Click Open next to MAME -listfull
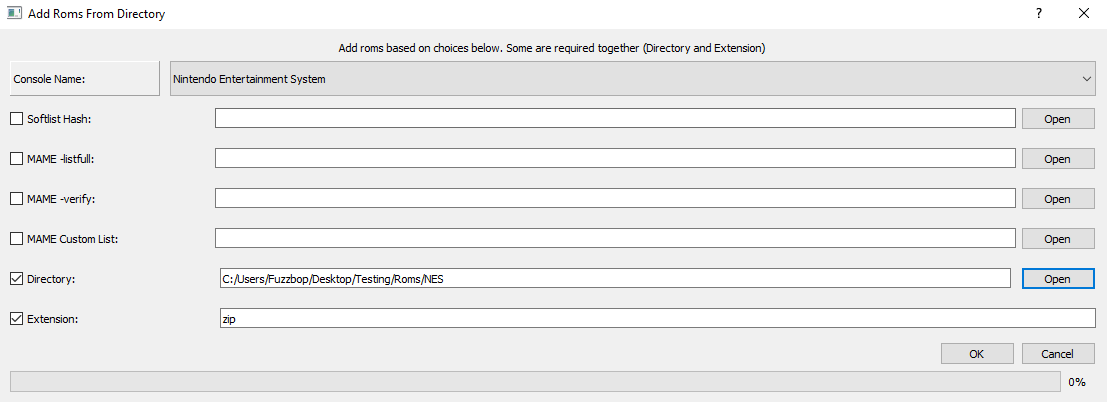This screenshot has width=1107, height=402. click(x=1057, y=159)
